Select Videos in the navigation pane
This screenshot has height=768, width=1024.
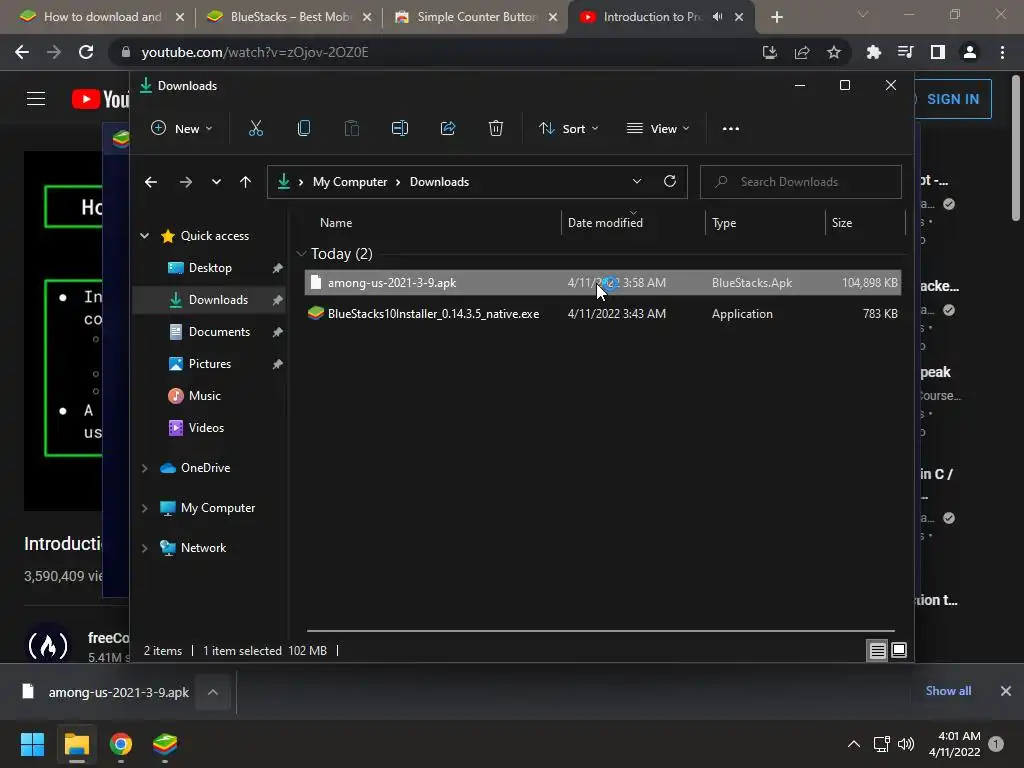(206, 428)
